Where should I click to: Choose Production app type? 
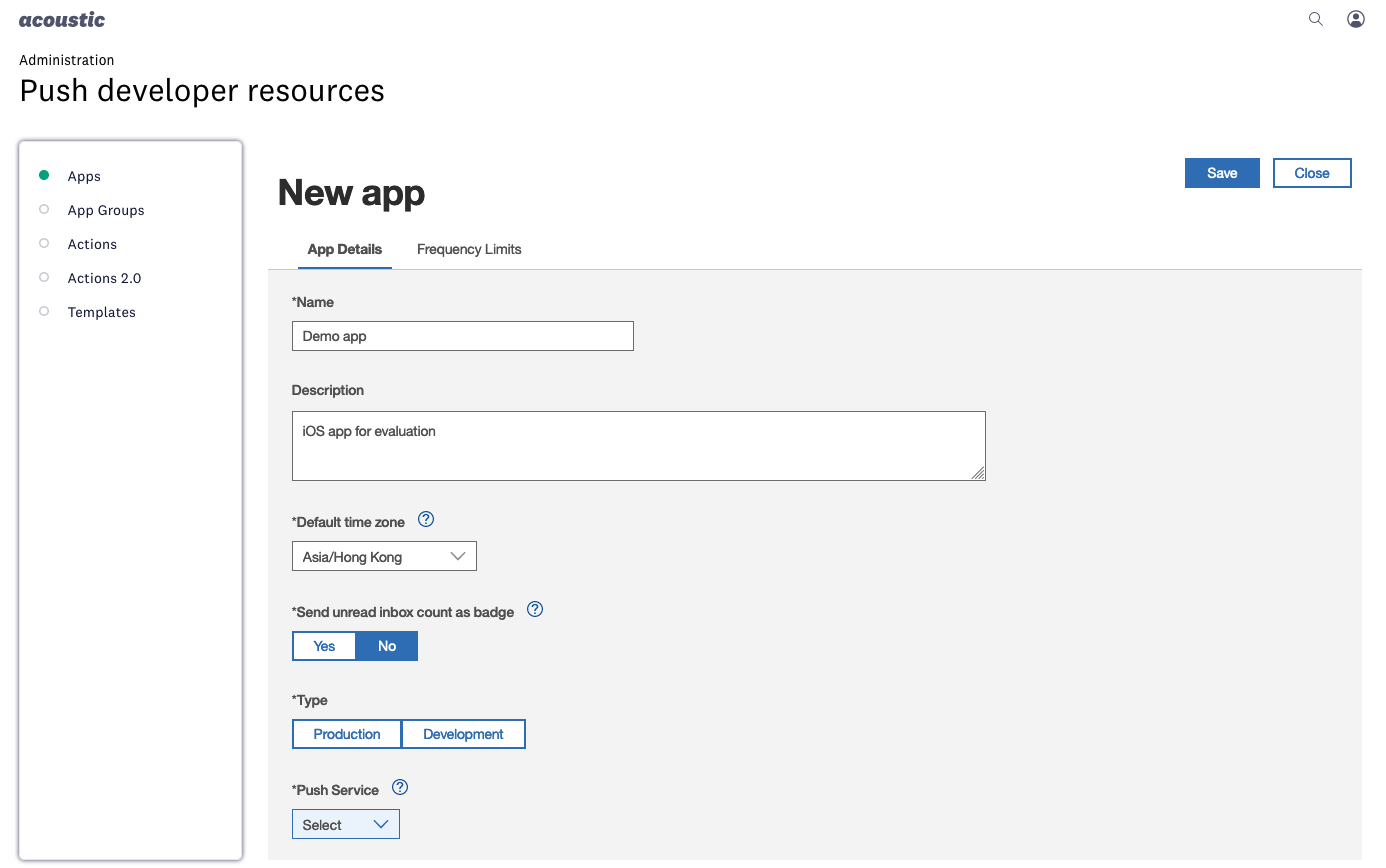click(347, 734)
